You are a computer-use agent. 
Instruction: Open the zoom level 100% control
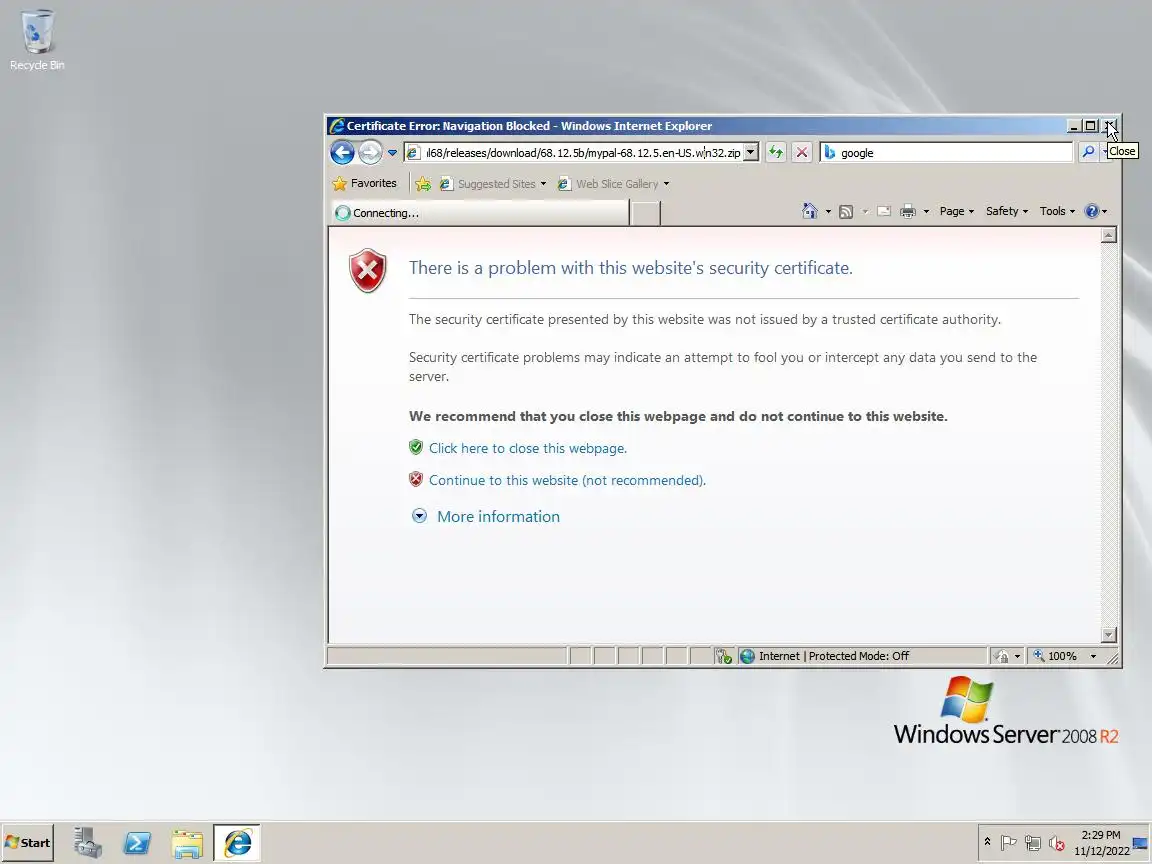click(x=1056, y=656)
